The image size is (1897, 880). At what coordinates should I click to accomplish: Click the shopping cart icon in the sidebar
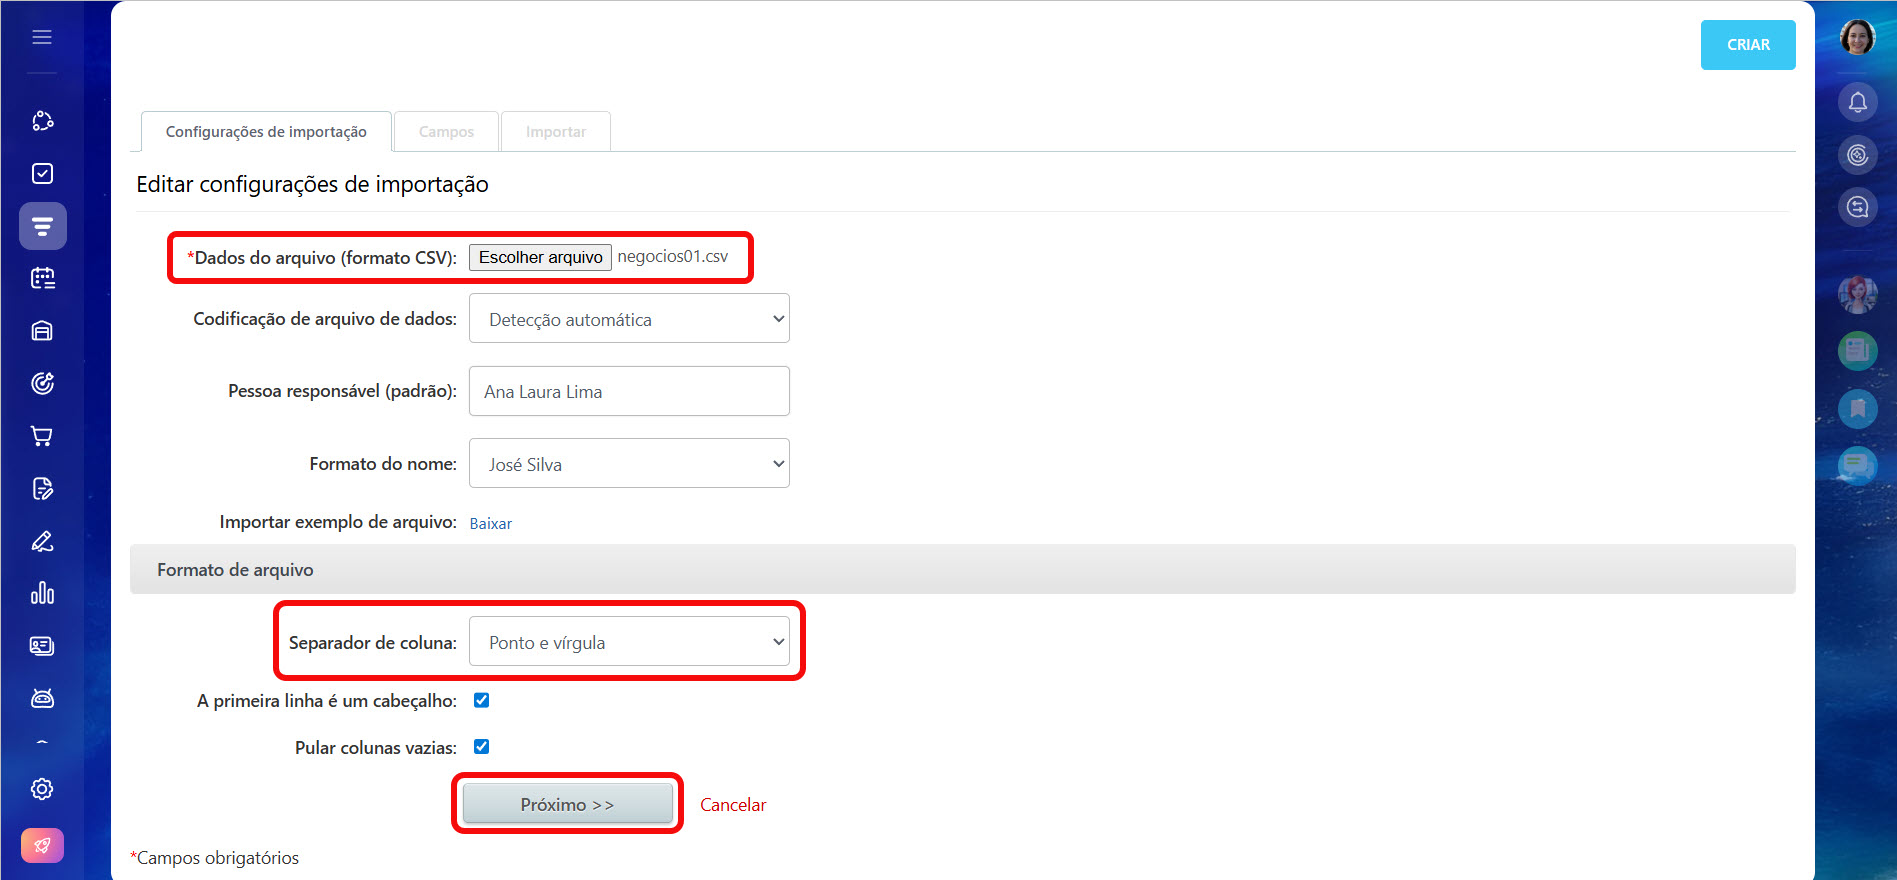point(42,436)
